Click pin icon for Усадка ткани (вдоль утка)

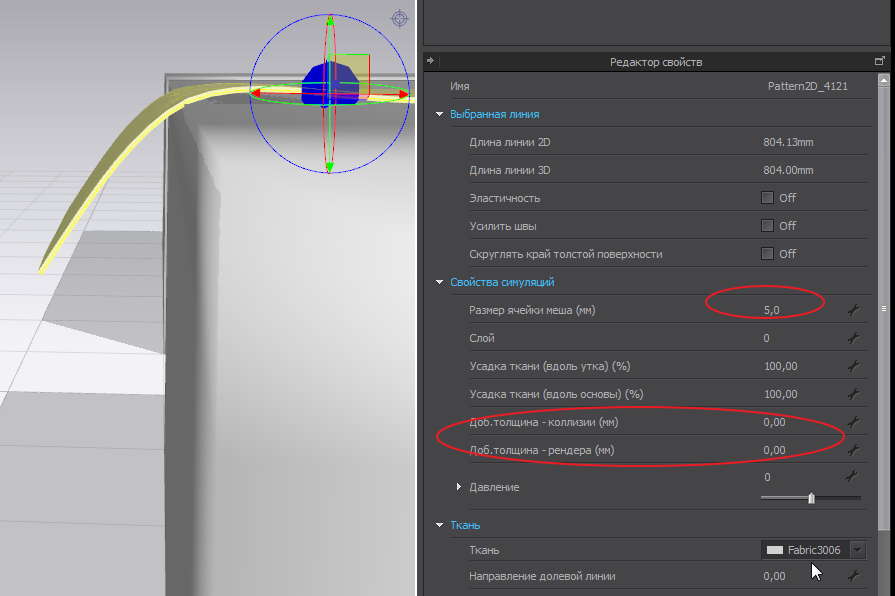click(853, 366)
